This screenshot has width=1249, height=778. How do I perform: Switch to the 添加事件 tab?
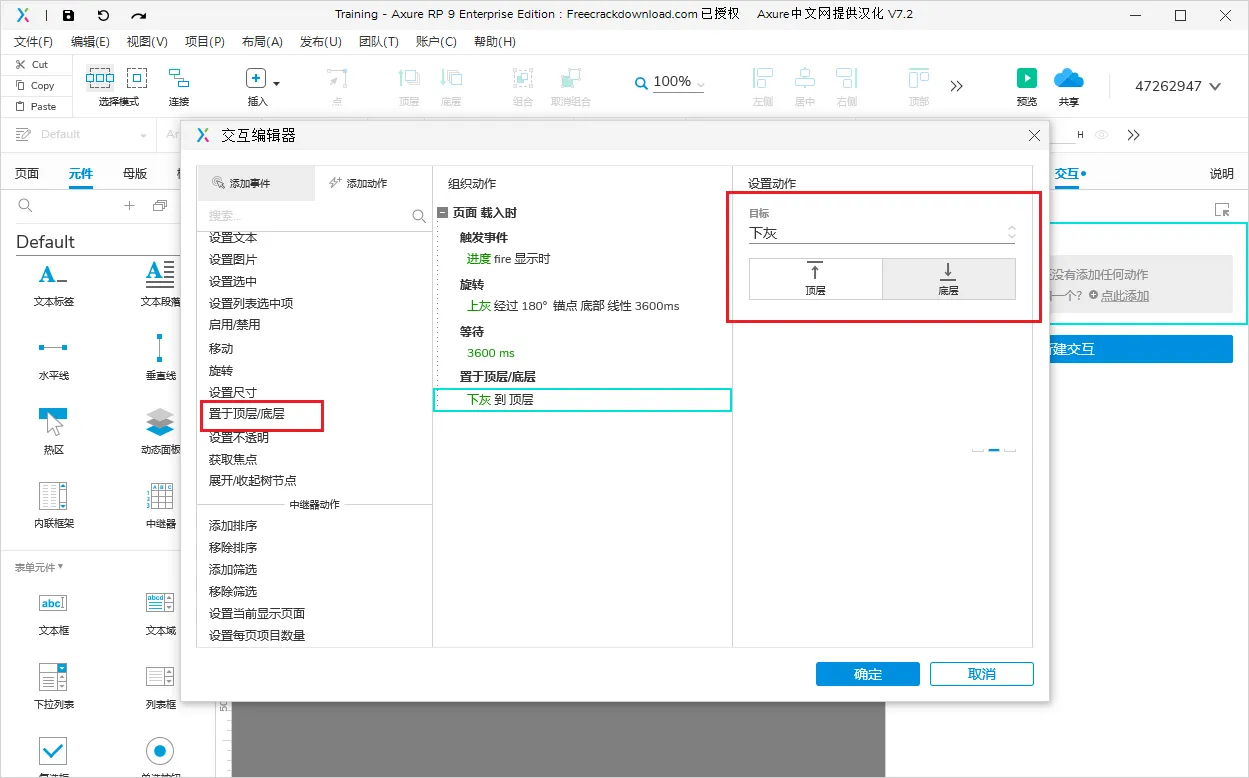tap(256, 183)
